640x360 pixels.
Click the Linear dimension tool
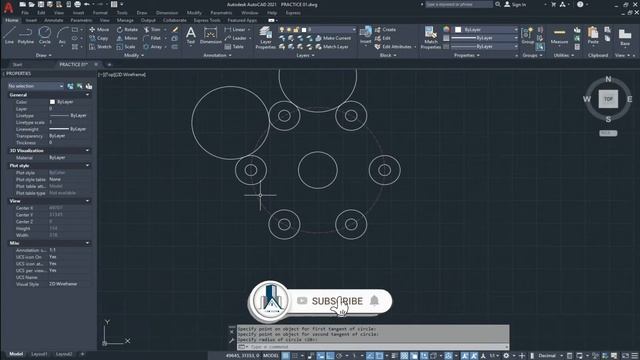tap(235, 29)
